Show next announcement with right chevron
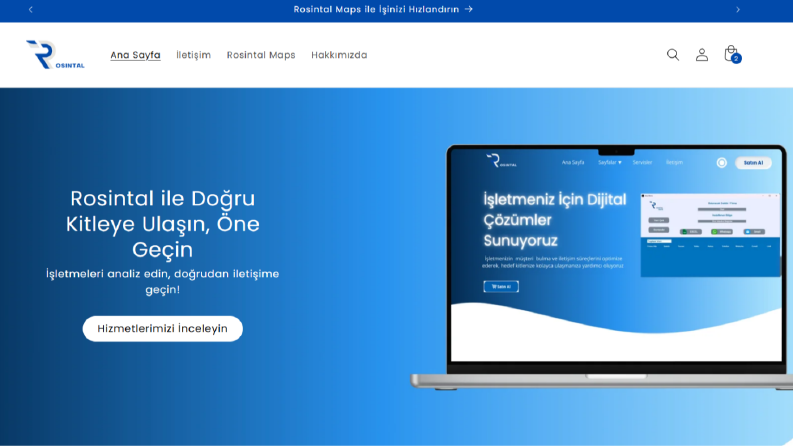The width and height of the screenshot is (793, 446). pos(738,10)
